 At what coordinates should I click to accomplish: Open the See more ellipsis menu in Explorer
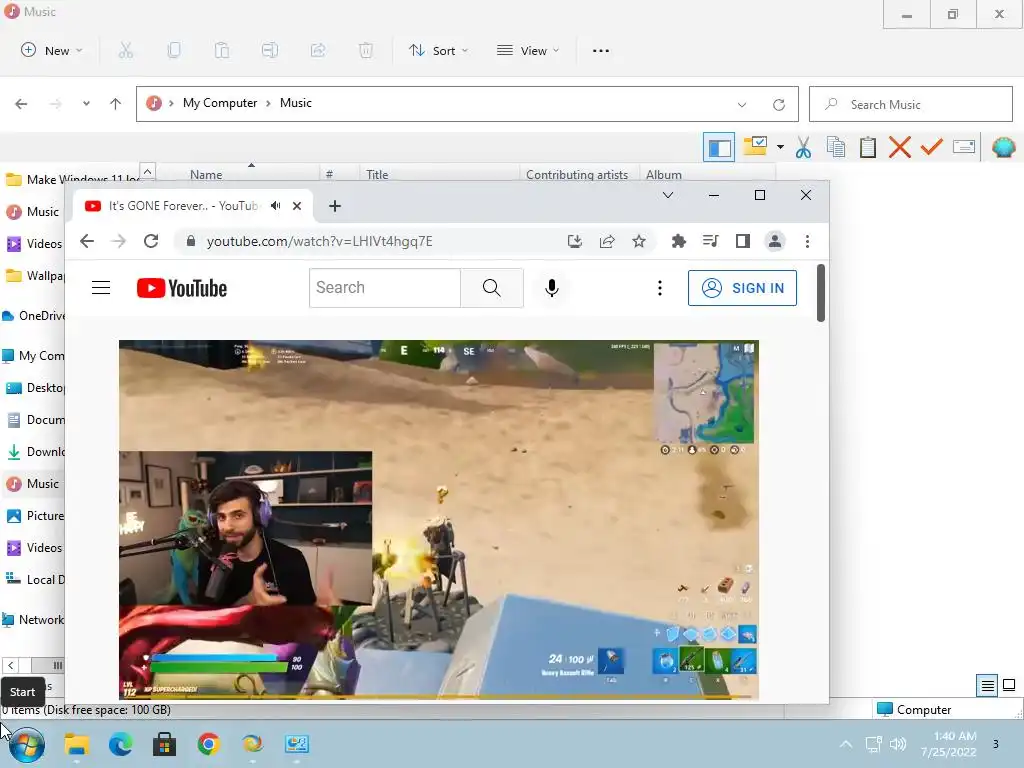601,50
